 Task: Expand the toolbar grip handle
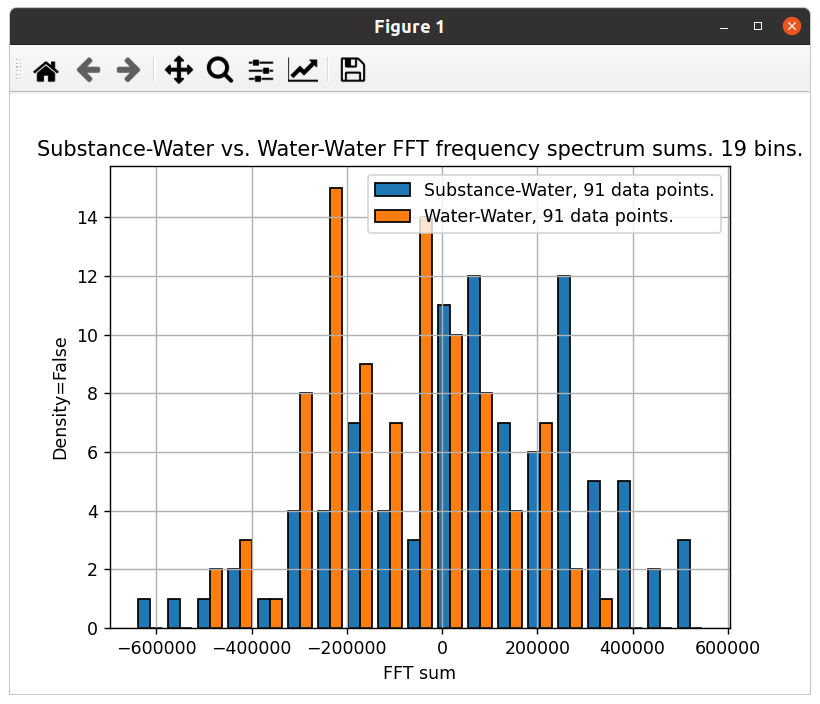coord(17,70)
